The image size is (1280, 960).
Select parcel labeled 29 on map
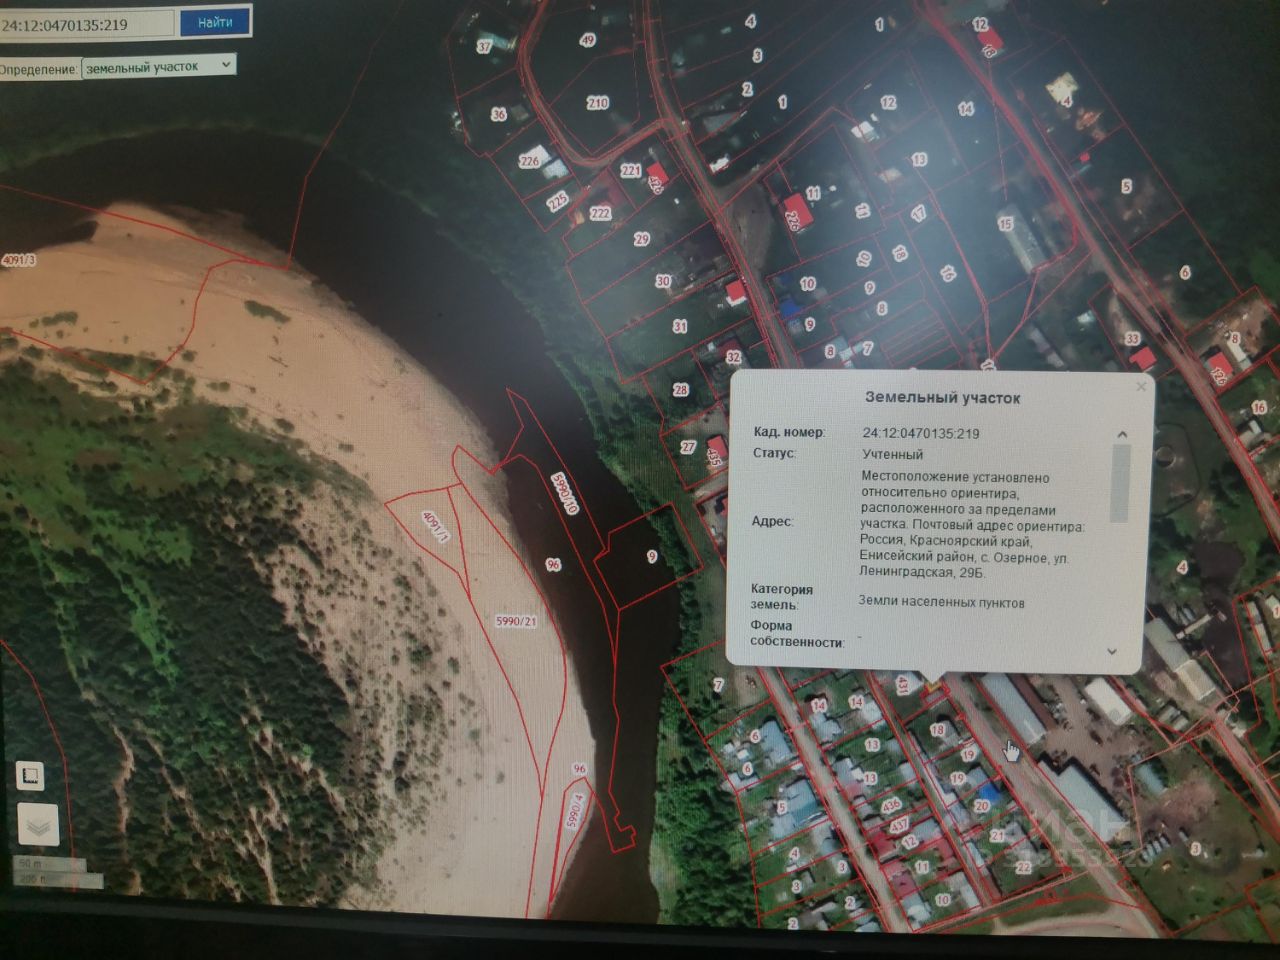click(x=641, y=239)
